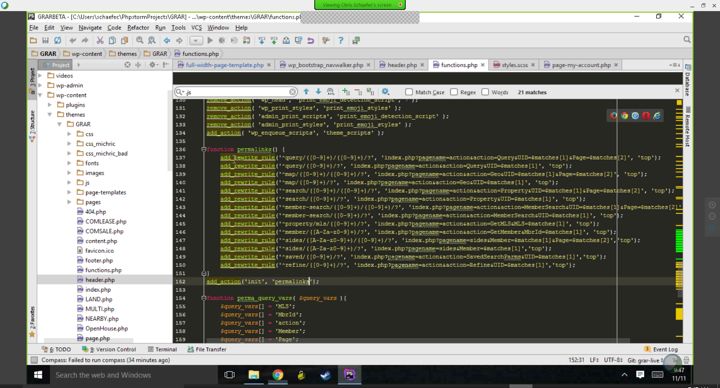Click the taskbar search box
720x388 pixels.
point(133,375)
